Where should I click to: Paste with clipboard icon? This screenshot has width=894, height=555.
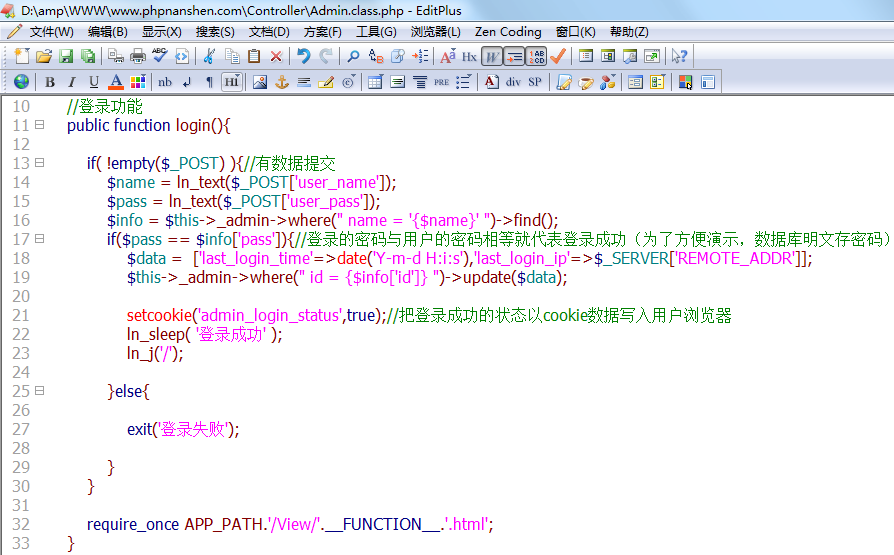(254, 56)
